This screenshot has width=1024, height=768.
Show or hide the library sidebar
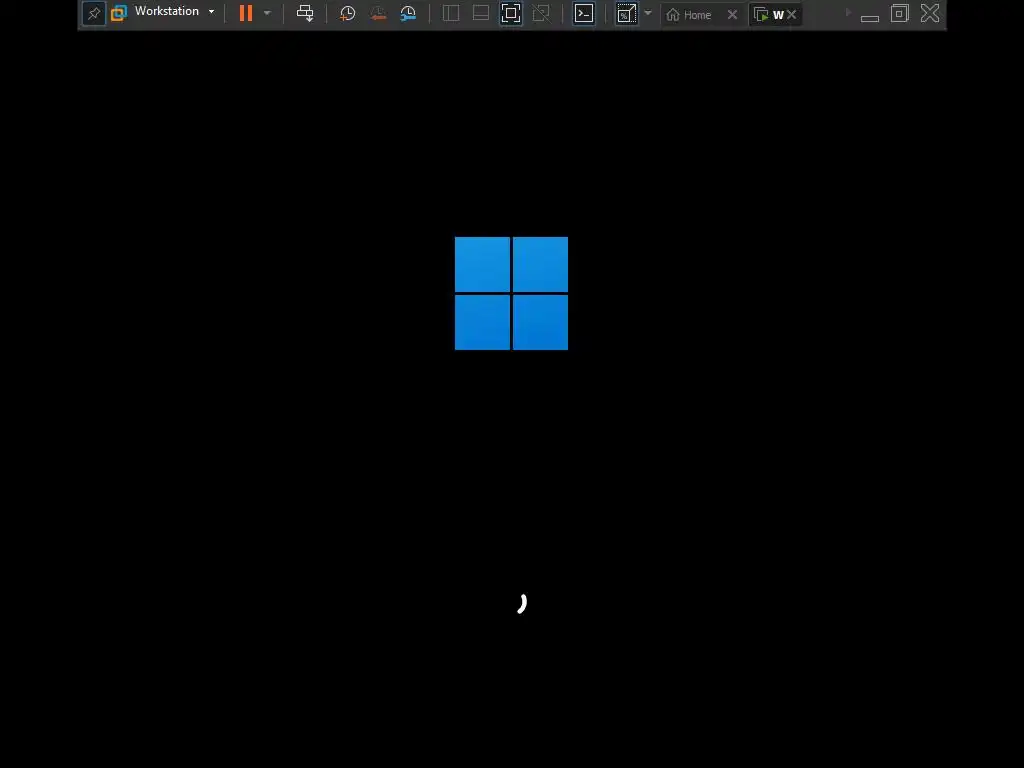pos(451,13)
